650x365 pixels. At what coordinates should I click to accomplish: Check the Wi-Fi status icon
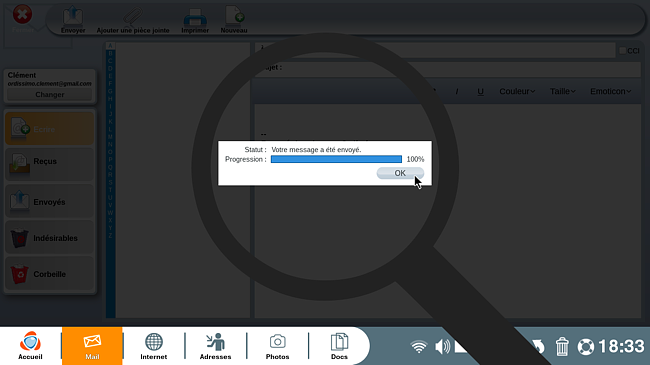[x=419, y=346]
